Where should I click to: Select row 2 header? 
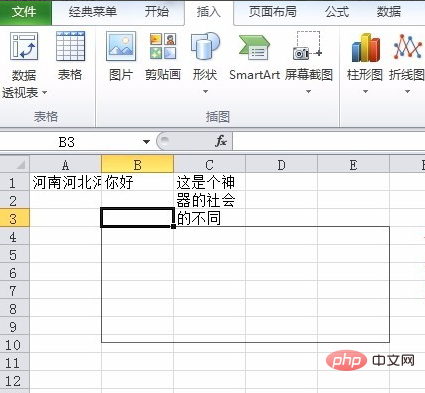(14, 200)
